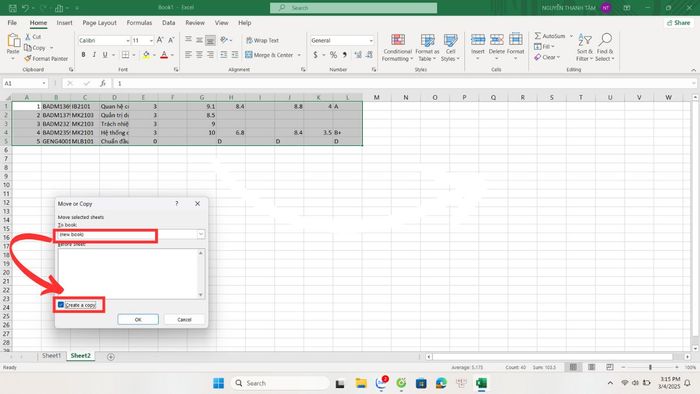Click the Insert Function fx icon
This screenshot has width=700, height=394.
[103, 83]
